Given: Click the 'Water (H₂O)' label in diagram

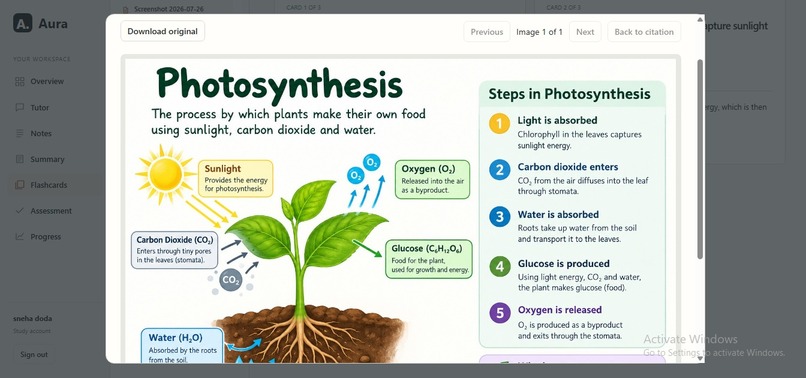Looking at the screenshot, I should 182,346.
